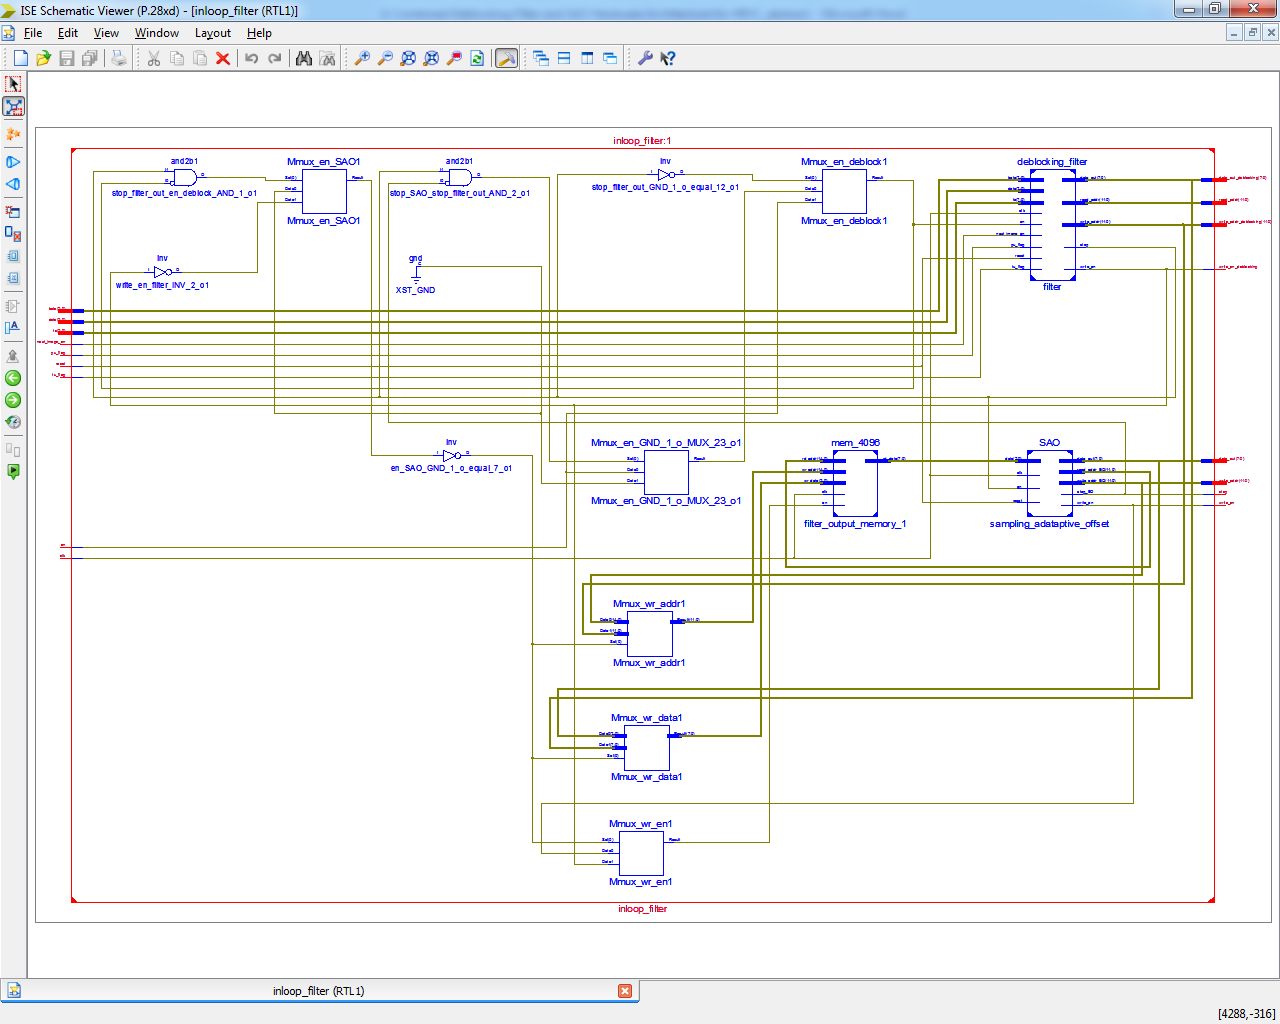Click the Refresh view icon

click(477, 58)
